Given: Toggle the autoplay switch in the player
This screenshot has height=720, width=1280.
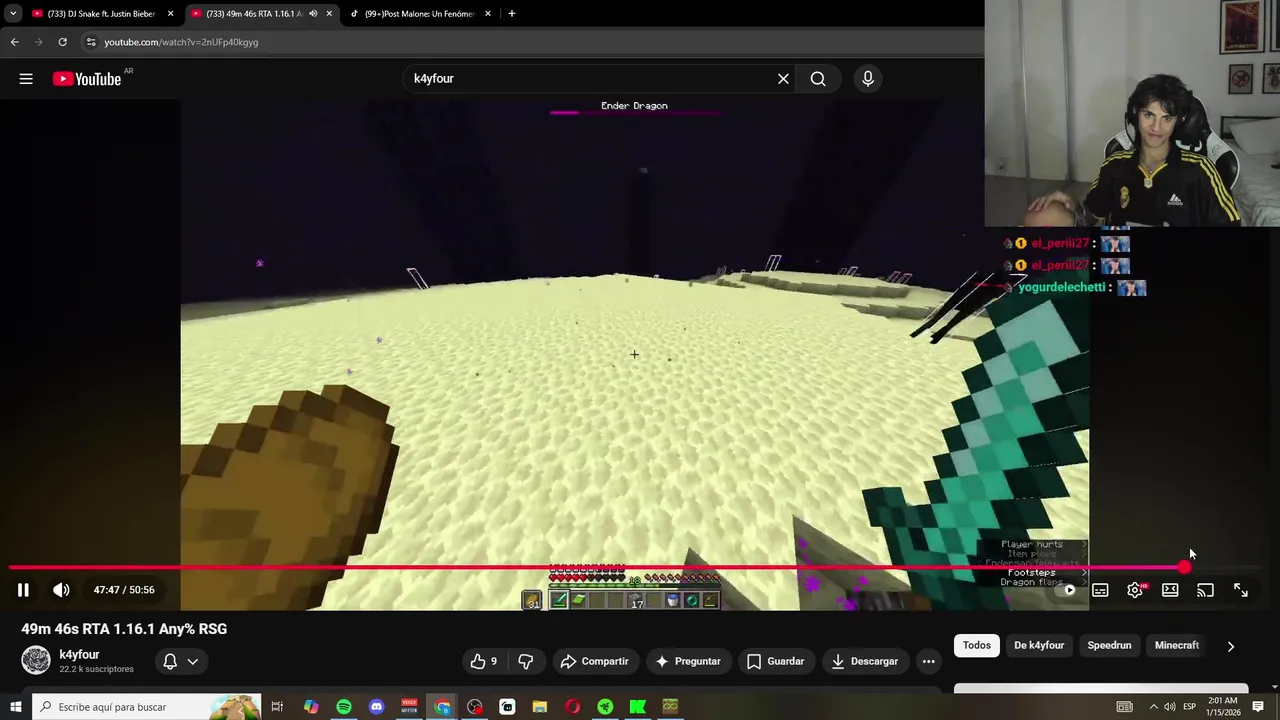Looking at the screenshot, I should point(1067,590).
